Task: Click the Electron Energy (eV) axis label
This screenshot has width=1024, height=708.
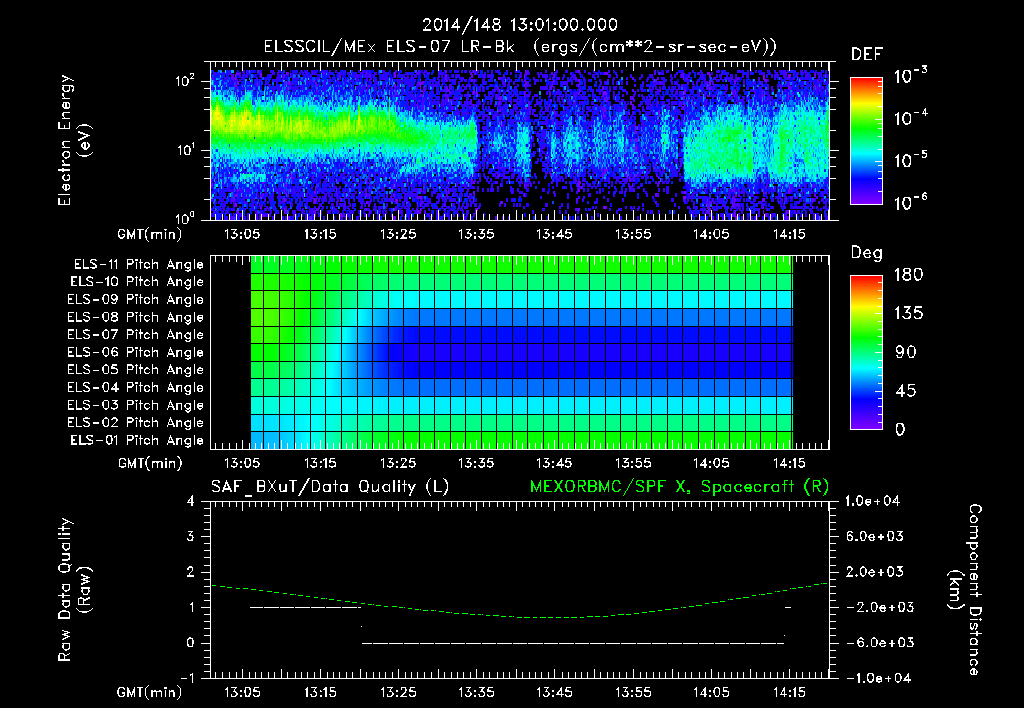Action: (x=74, y=140)
